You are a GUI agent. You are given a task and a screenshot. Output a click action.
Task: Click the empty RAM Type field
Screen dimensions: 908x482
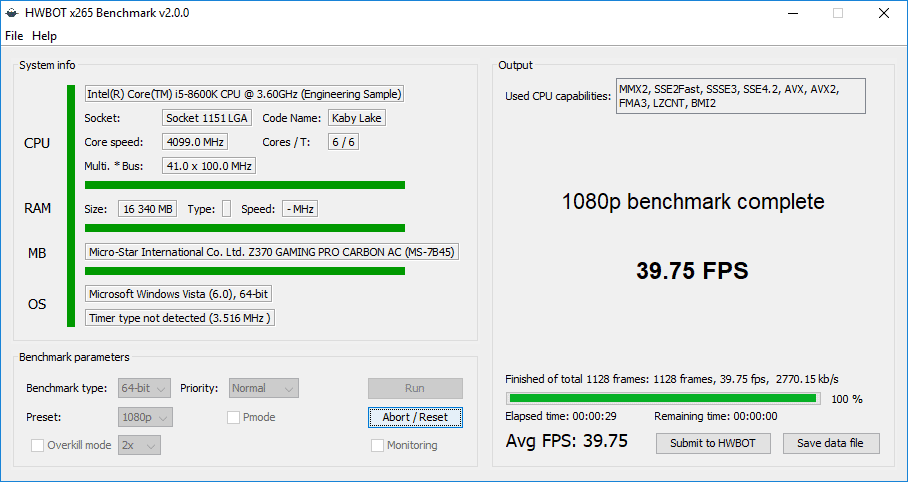226,209
